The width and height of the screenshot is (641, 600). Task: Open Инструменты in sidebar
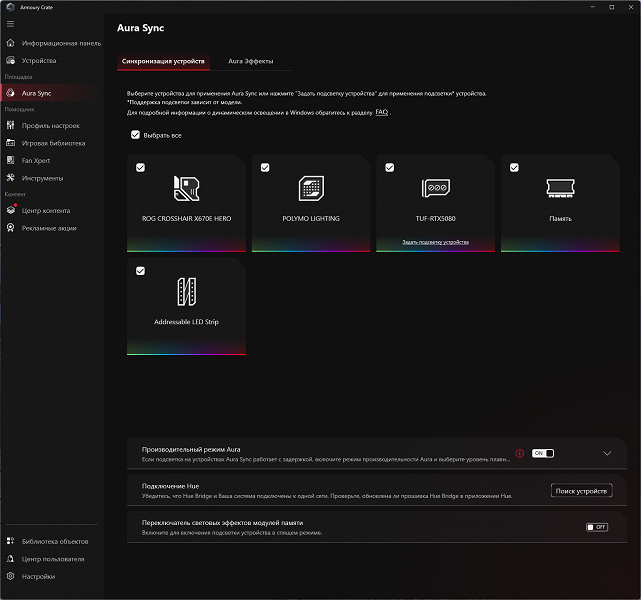point(52,178)
